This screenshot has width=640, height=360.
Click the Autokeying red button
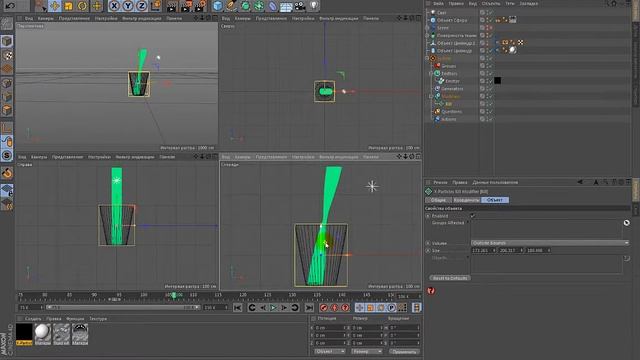[x=334, y=308]
